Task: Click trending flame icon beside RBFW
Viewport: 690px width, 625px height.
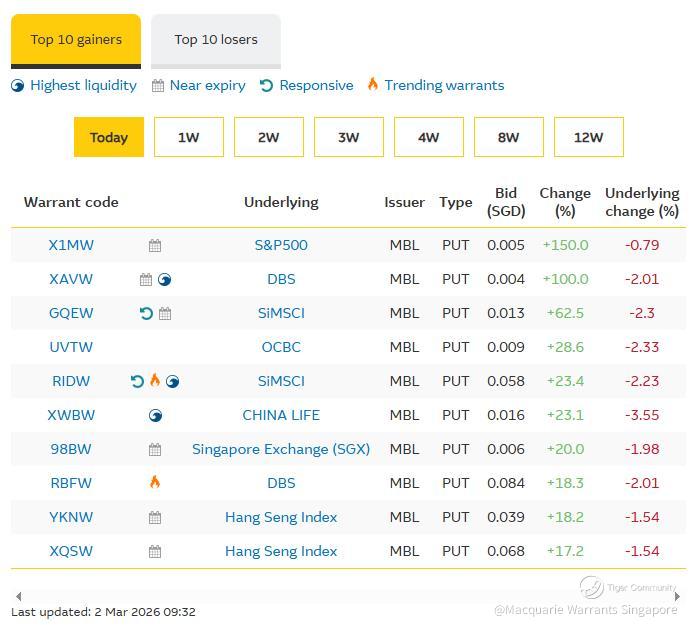Action: coord(155,482)
